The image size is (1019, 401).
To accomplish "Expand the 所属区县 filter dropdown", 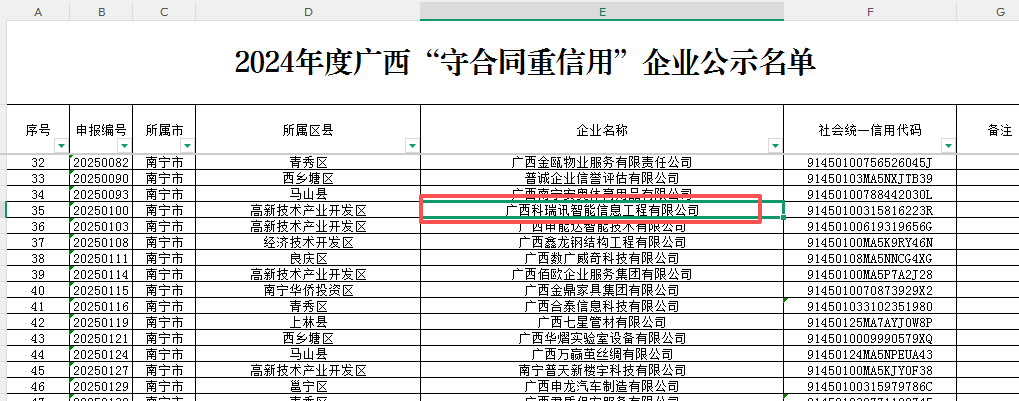I will point(412,146).
